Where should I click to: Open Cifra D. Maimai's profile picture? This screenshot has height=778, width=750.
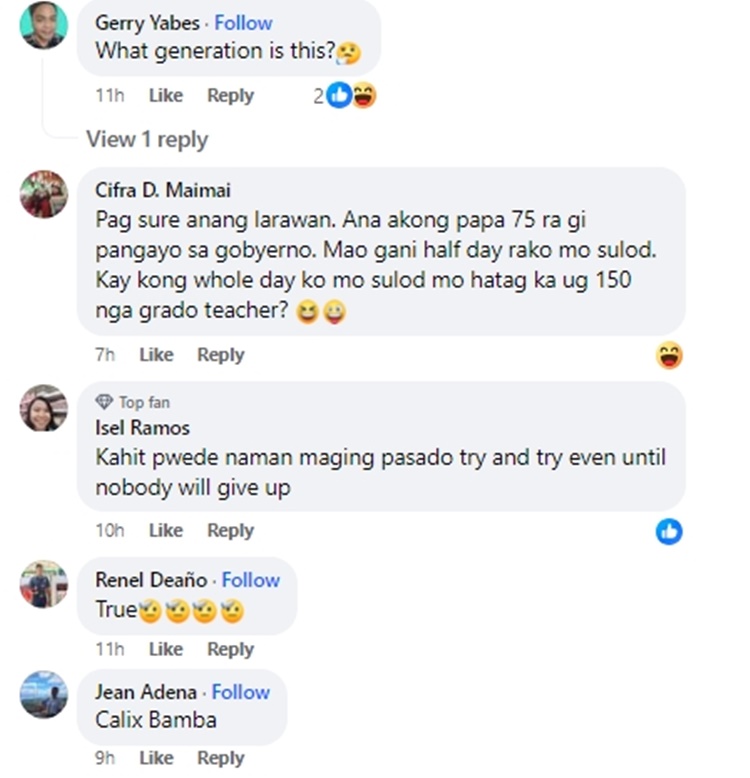(x=44, y=193)
